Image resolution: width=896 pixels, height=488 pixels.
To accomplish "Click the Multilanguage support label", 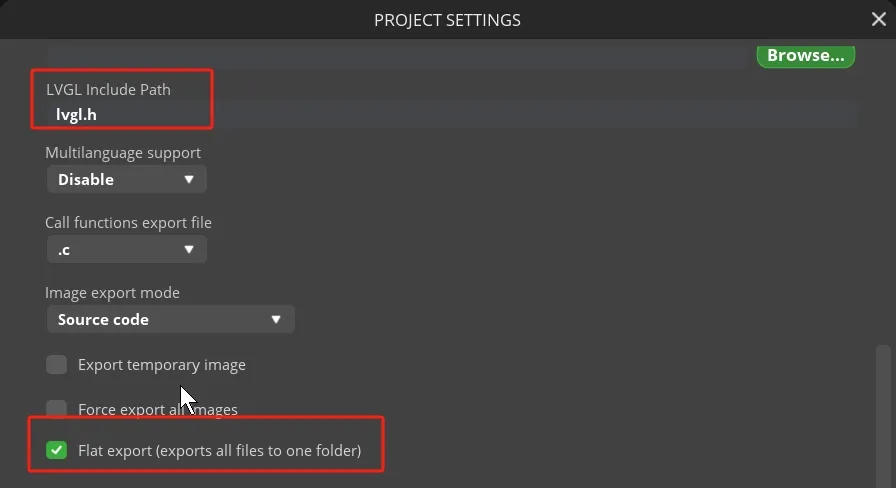I will pos(123,153).
